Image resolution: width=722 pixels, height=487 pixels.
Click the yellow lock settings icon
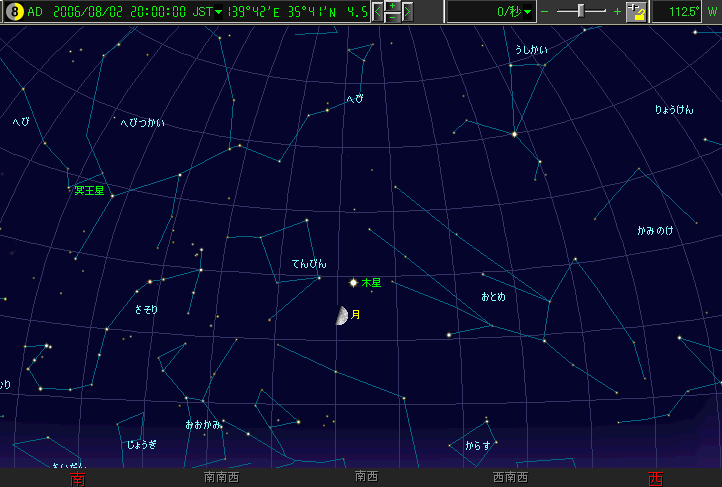point(637,12)
